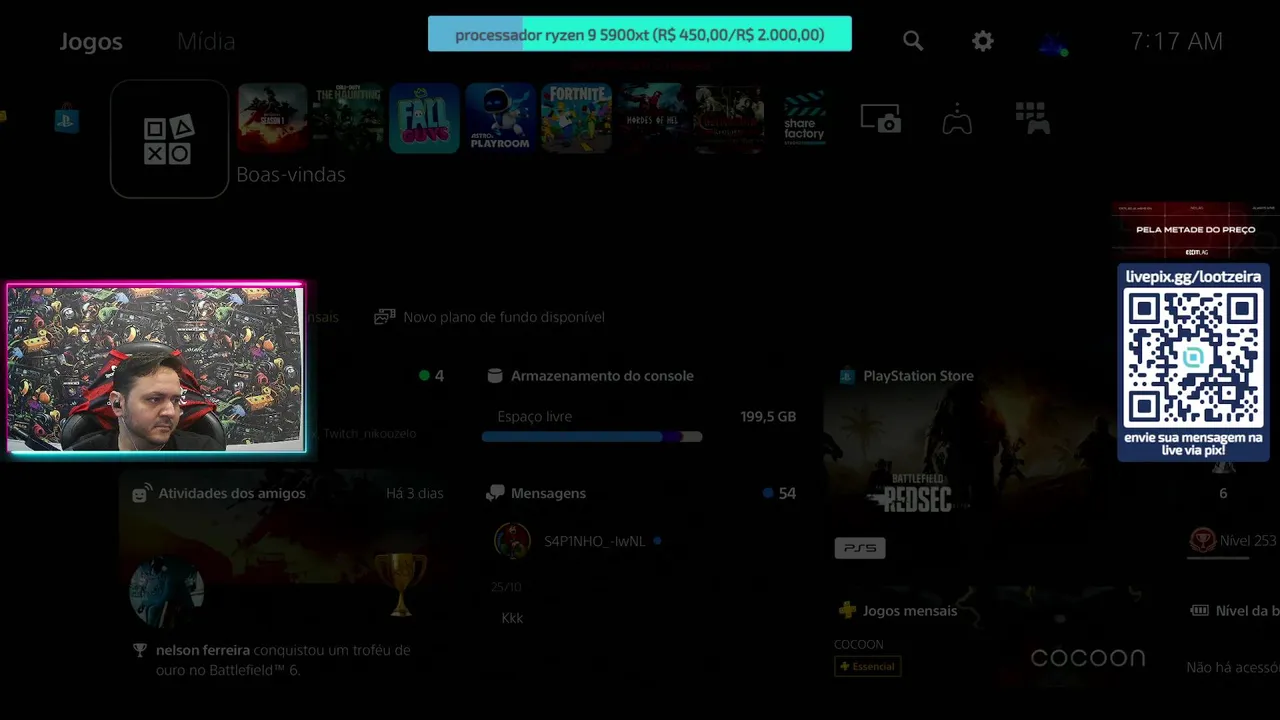
Task: Open the red game tile beside Share Factory
Action: 728,118
